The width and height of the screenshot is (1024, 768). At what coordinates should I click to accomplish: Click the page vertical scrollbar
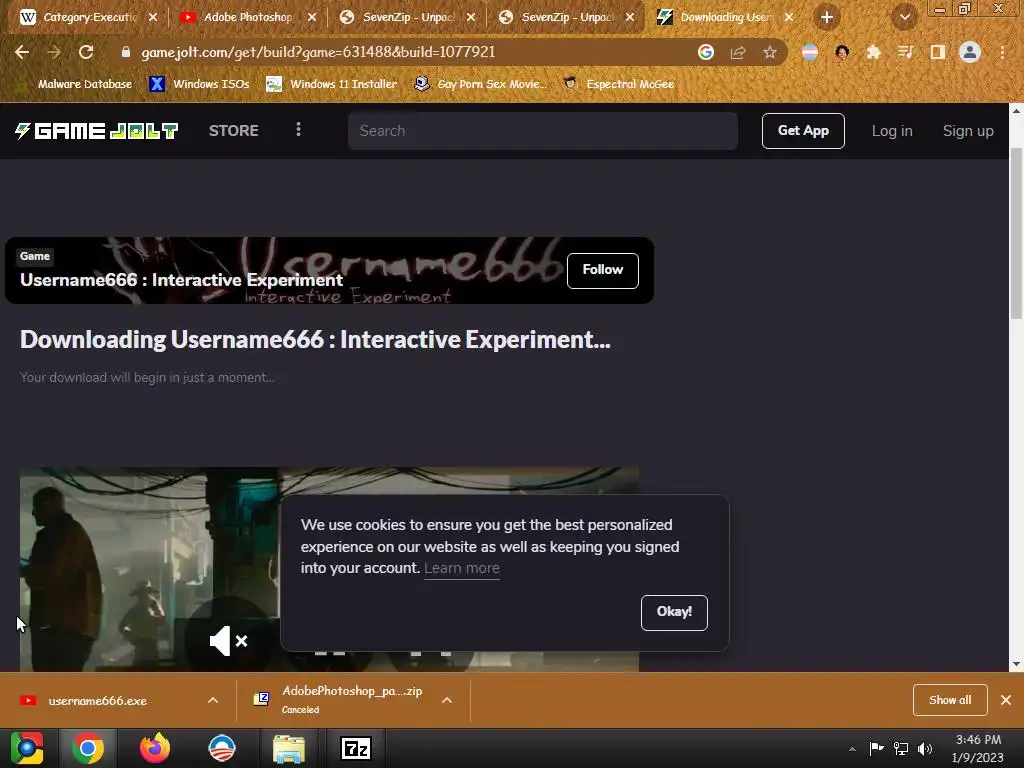[1016, 234]
